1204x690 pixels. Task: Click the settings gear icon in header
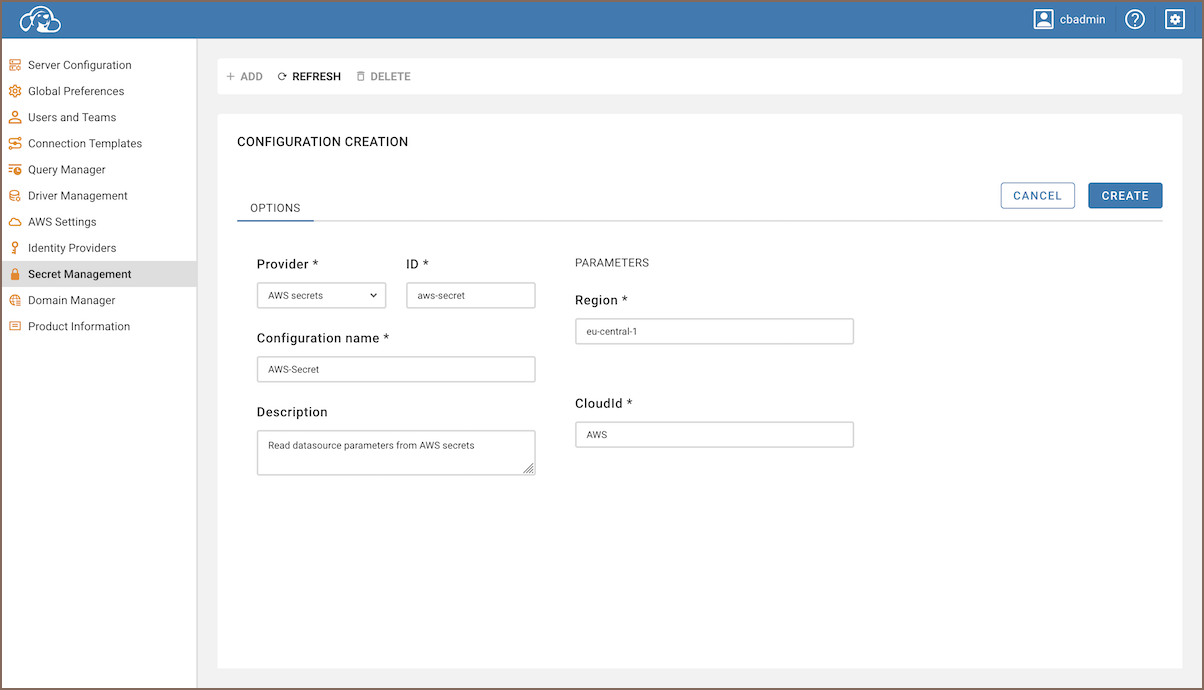[x=1175, y=19]
